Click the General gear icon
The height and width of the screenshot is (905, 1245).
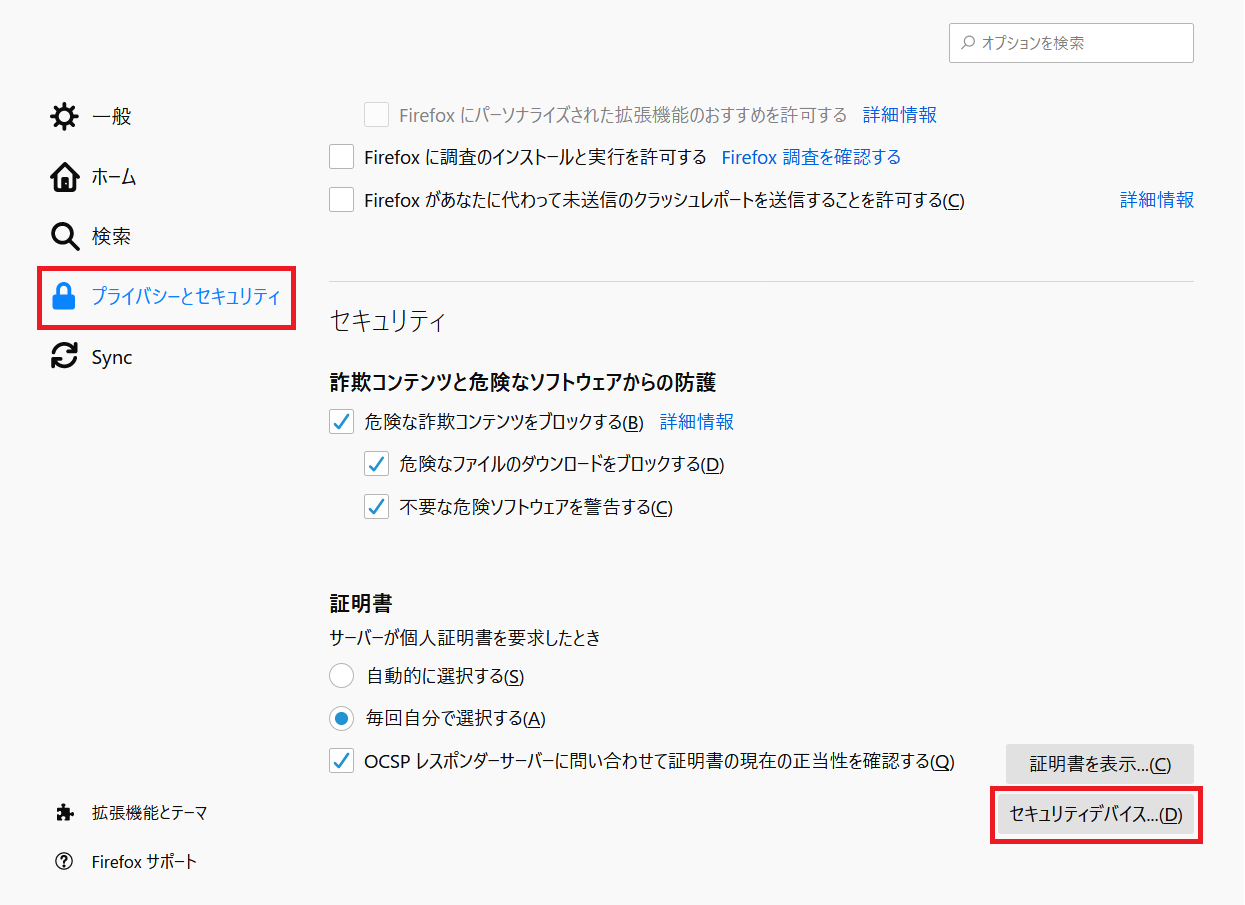(x=64, y=117)
